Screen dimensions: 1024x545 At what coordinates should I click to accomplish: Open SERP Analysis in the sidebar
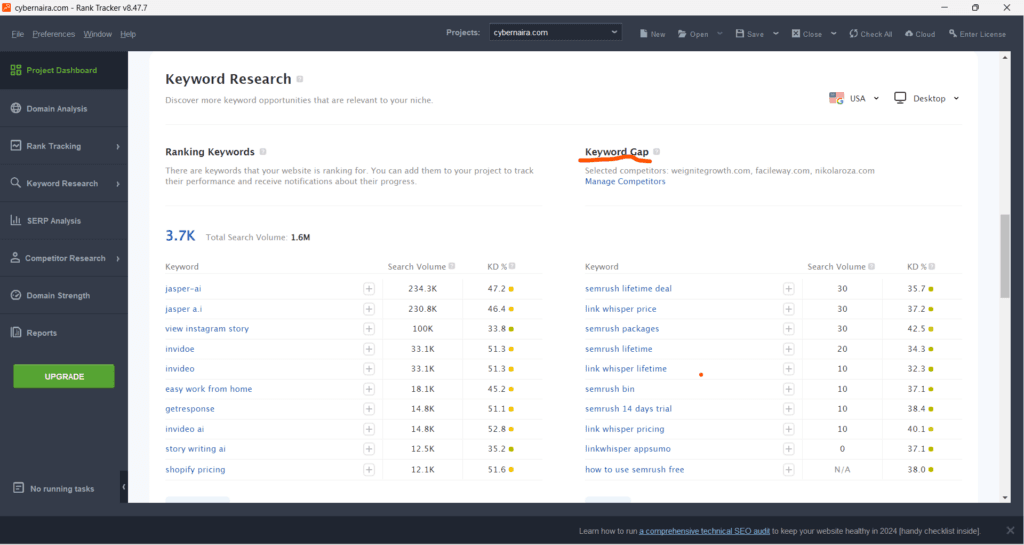(63, 221)
